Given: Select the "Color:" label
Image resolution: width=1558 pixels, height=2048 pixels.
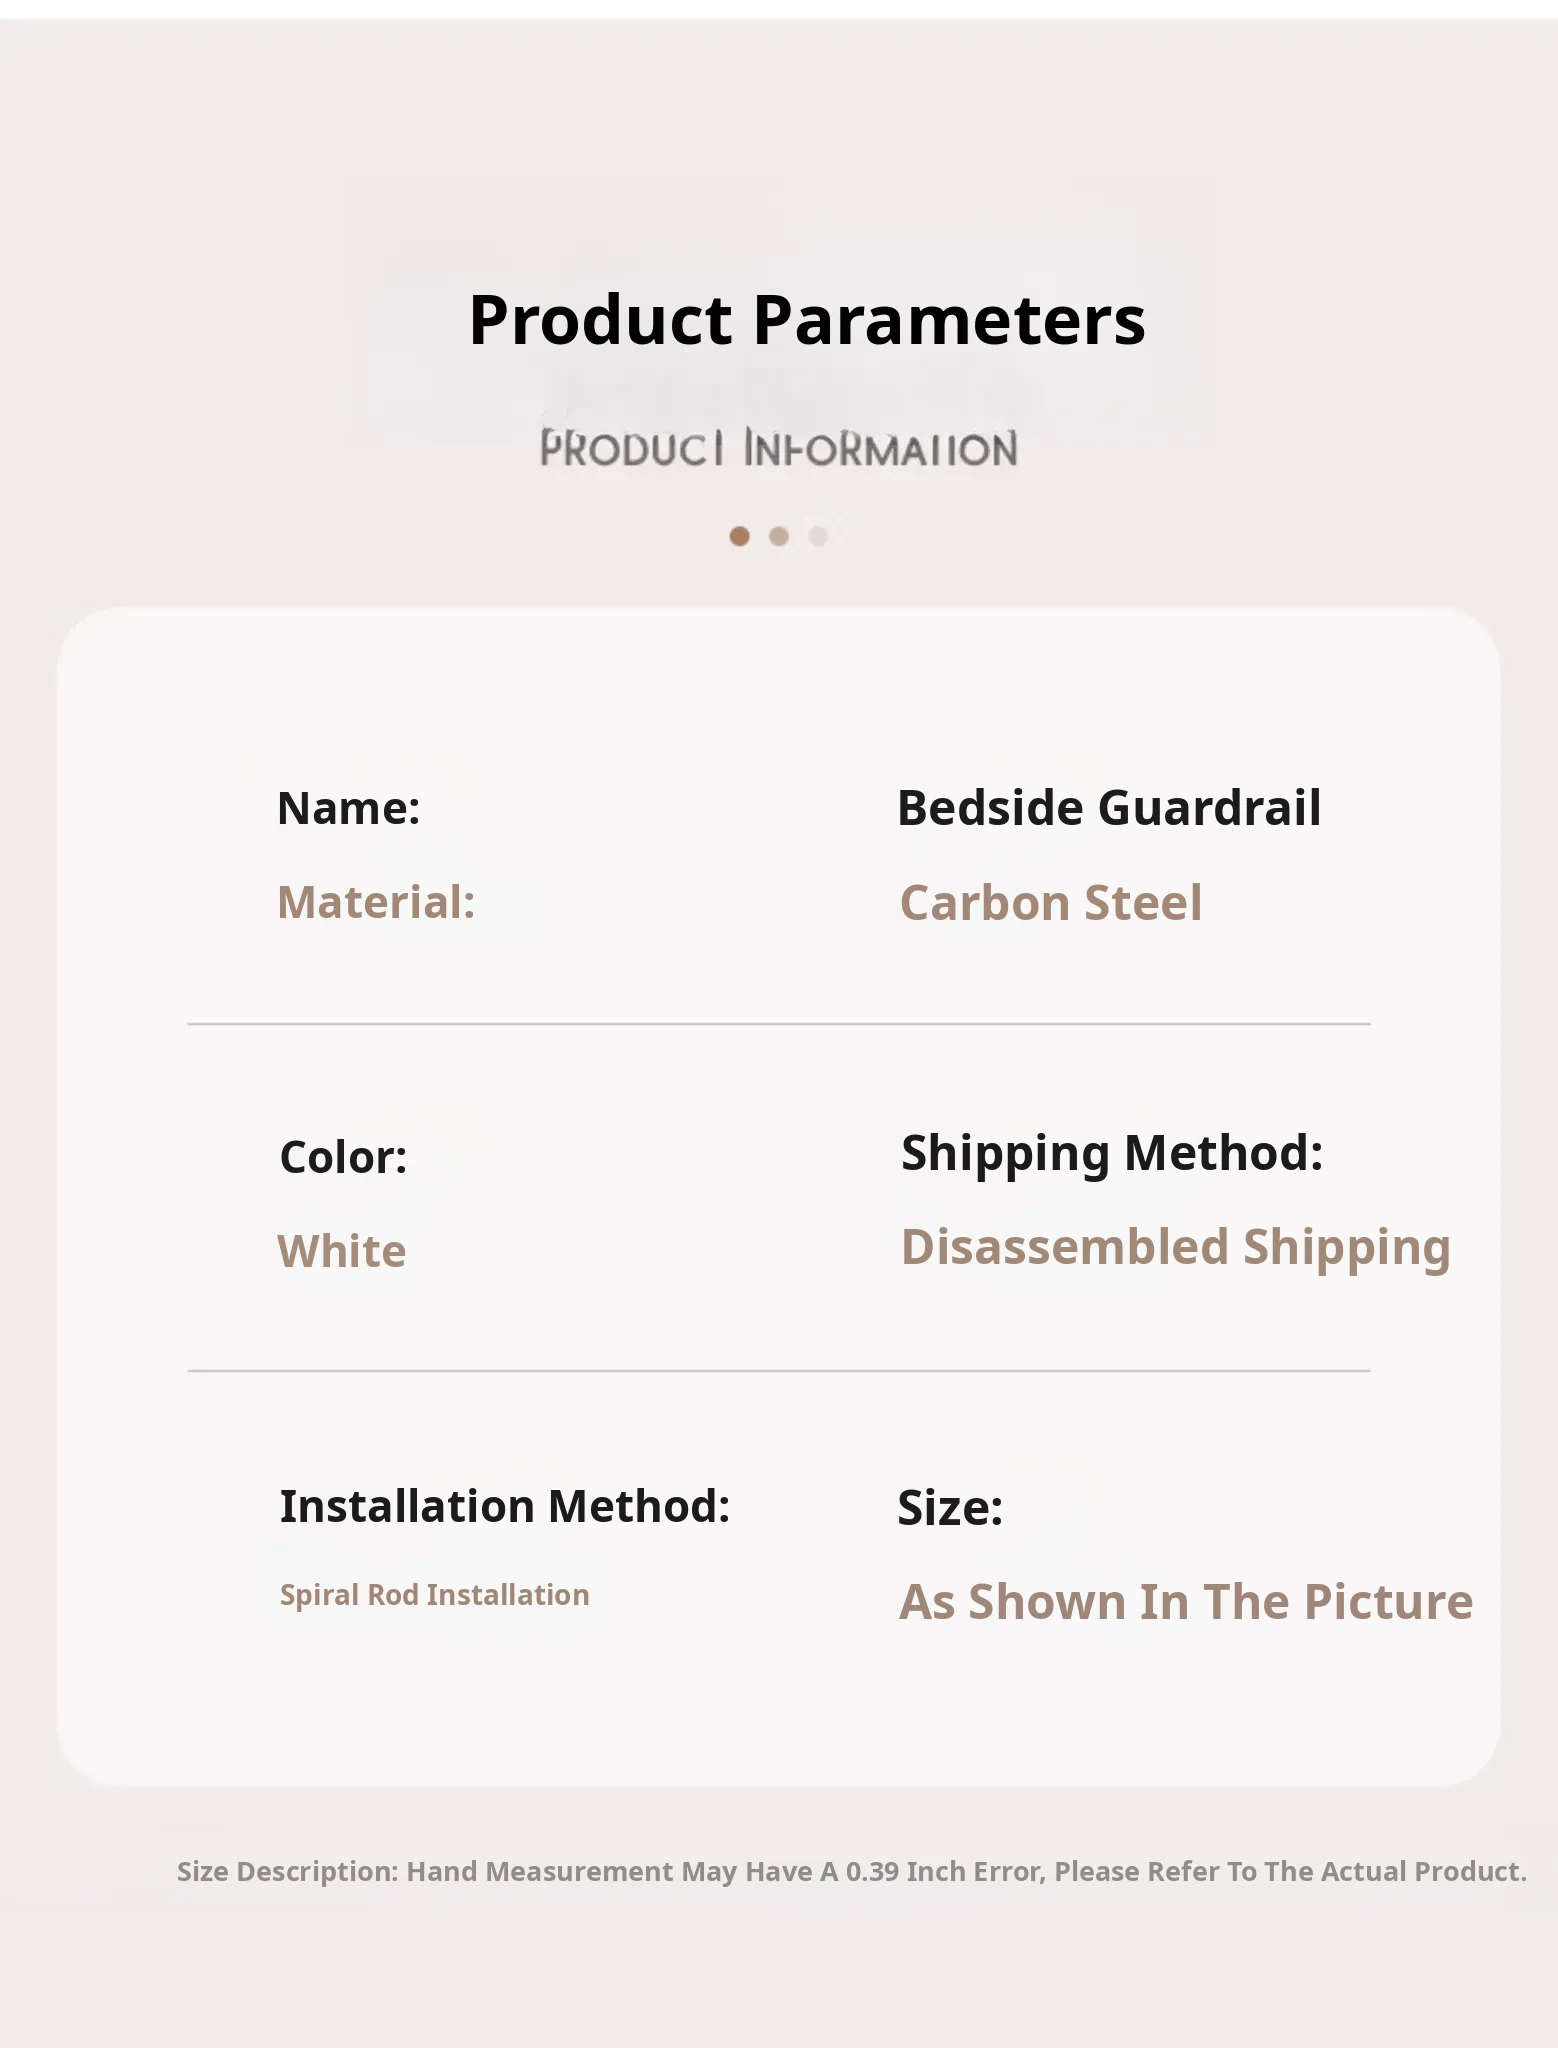Looking at the screenshot, I should click(343, 1157).
